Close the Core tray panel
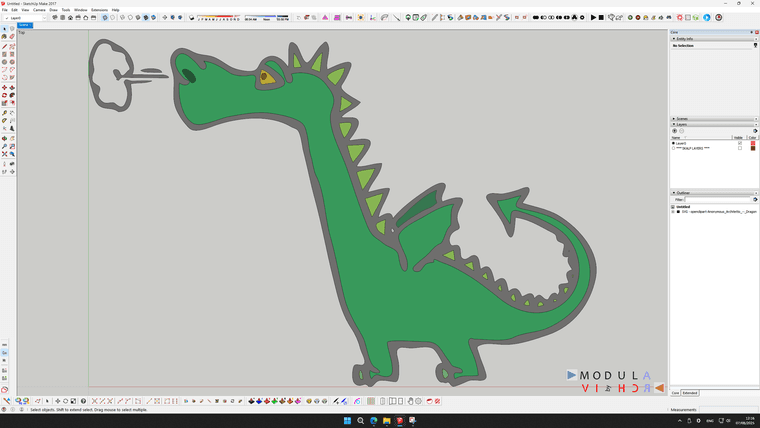 [x=757, y=32]
